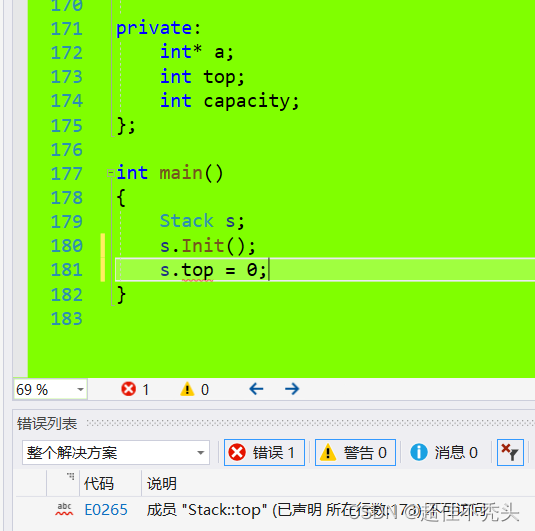Image resolution: width=535 pixels, height=531 pixels.
Task: Toggle the 消息 0 messages filter
Action: click(444, 453)
